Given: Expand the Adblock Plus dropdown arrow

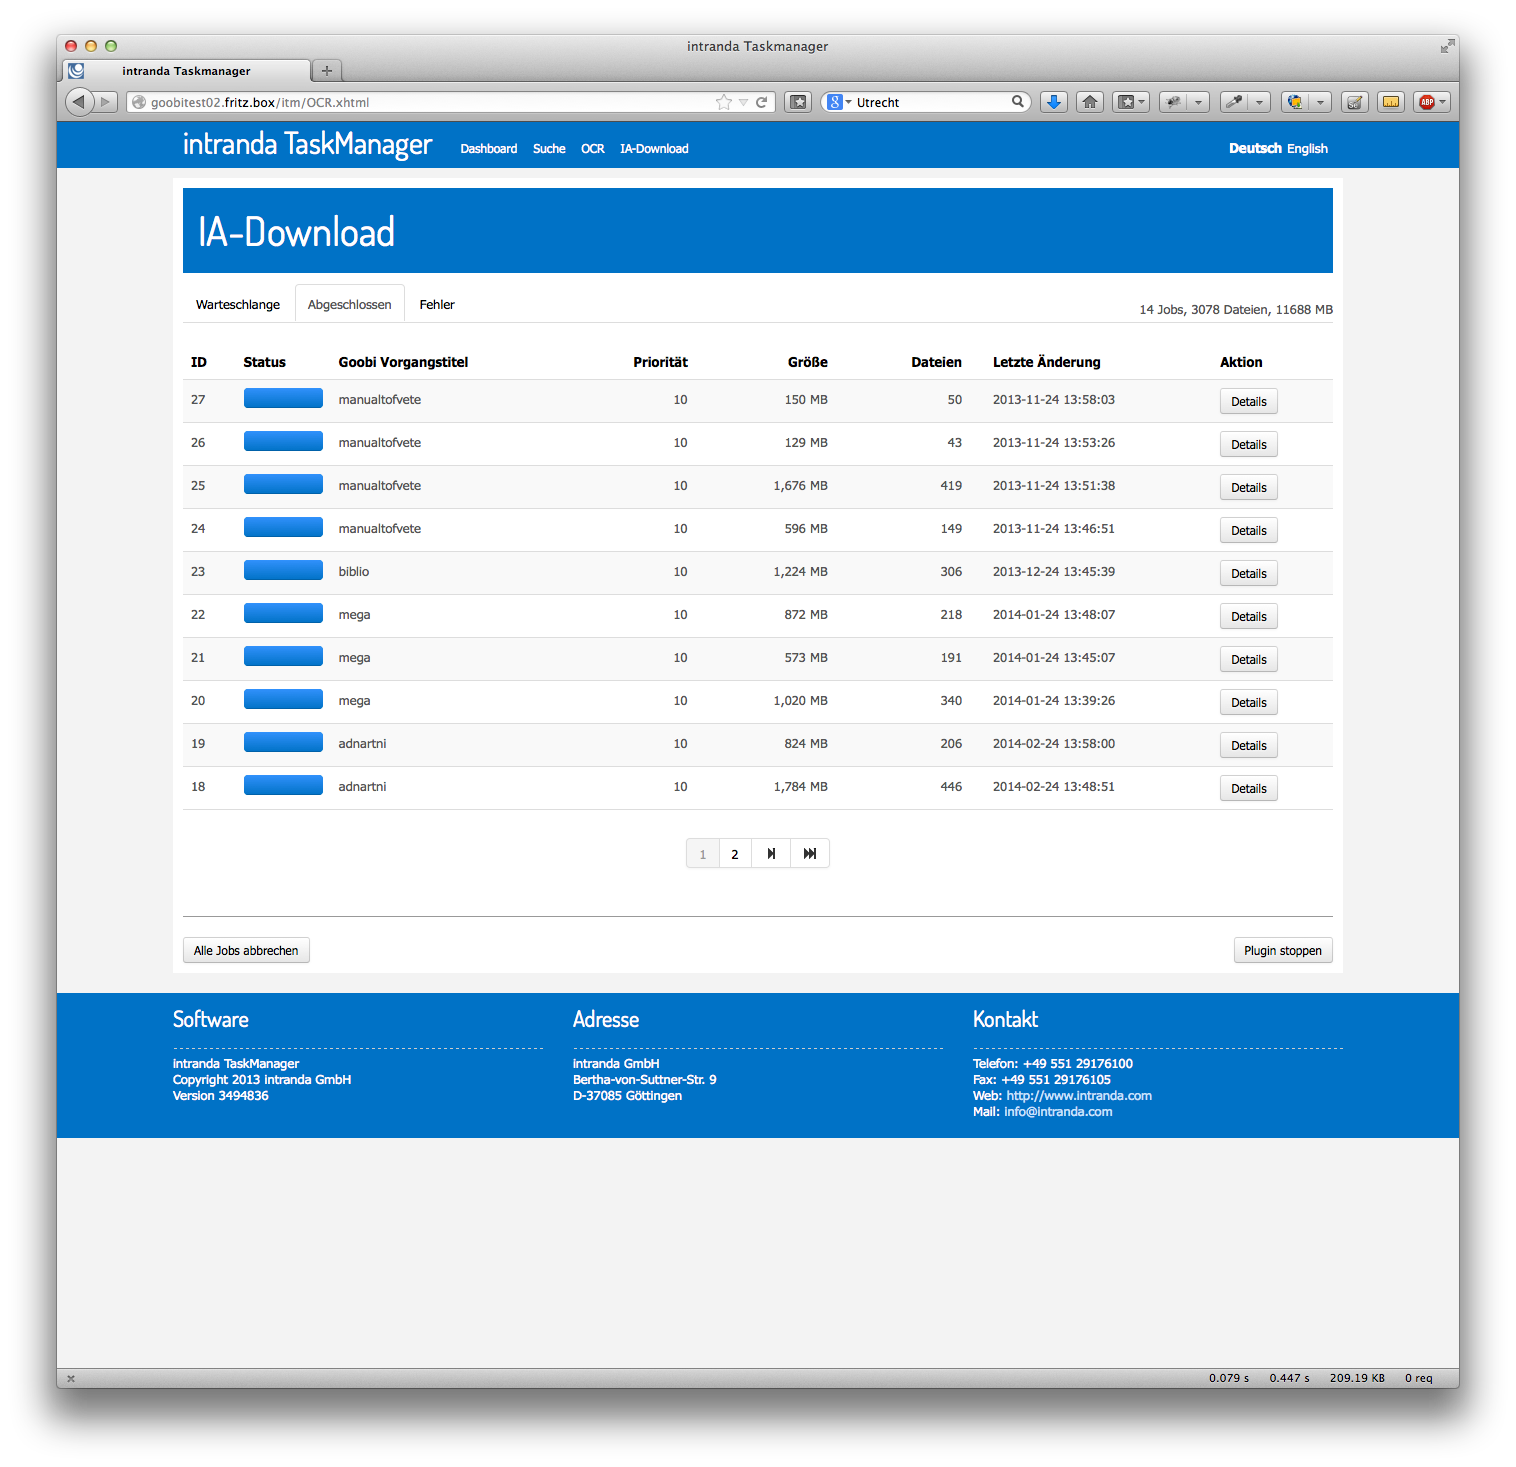Looking at the screenshot, I should coord(1443,102).
